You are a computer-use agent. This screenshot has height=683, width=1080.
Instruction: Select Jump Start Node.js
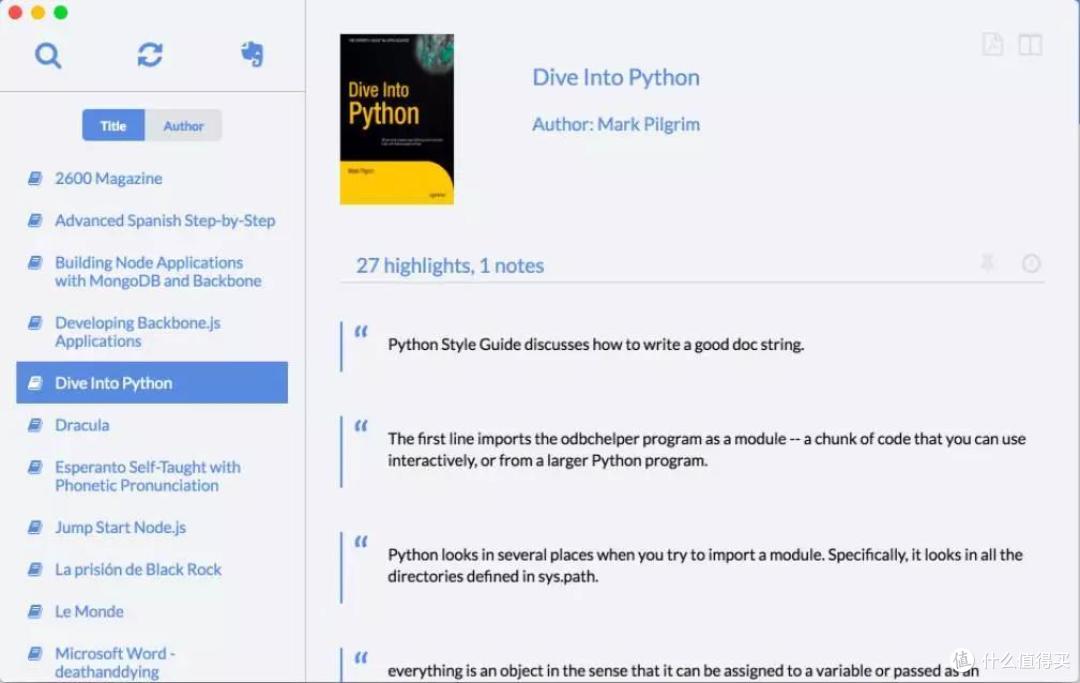tap(120, 528)
